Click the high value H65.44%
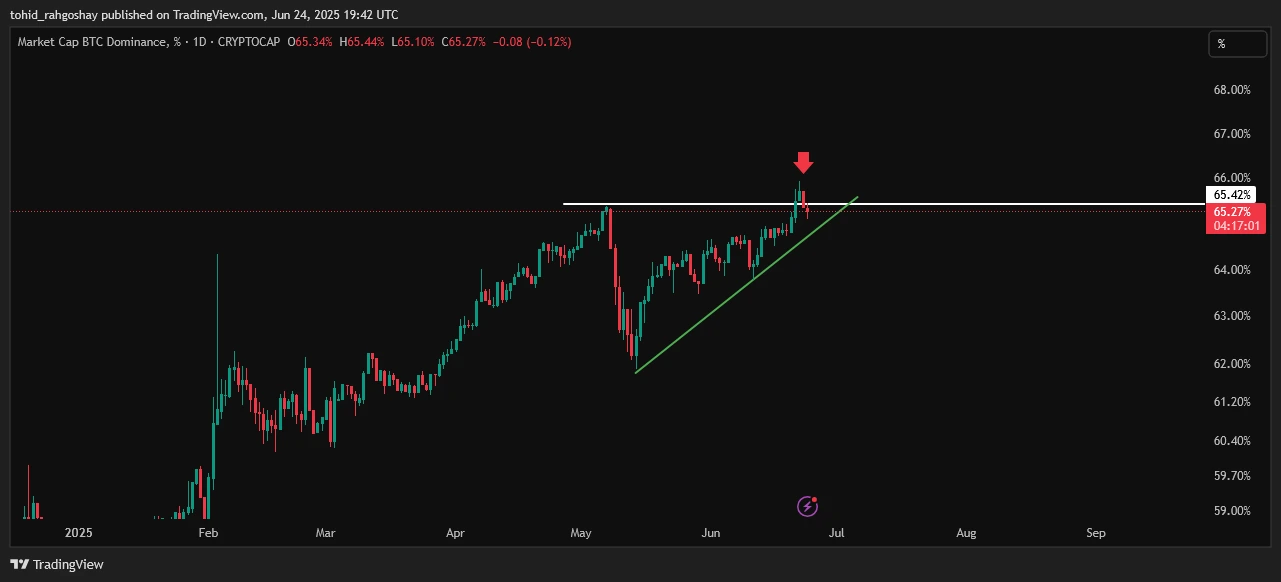 click(x=362, y=42)
